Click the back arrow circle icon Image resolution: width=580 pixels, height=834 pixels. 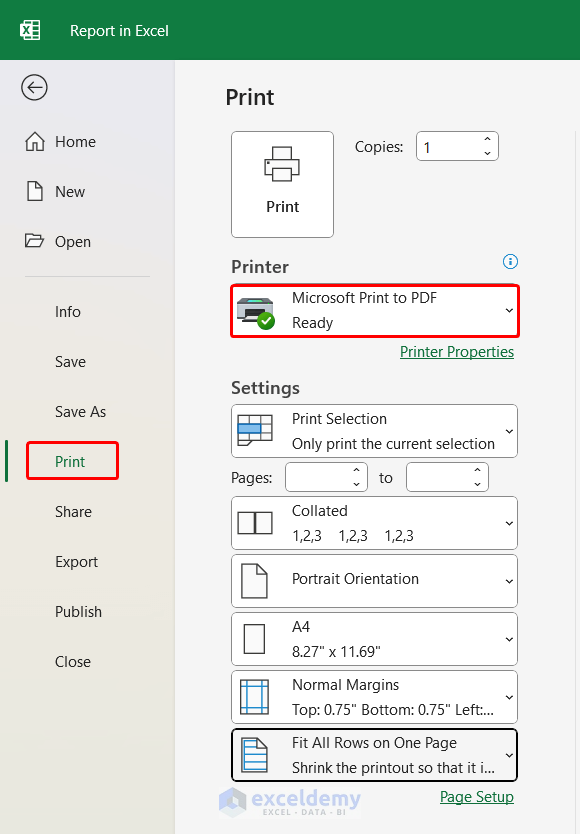(x=35, y=88)
